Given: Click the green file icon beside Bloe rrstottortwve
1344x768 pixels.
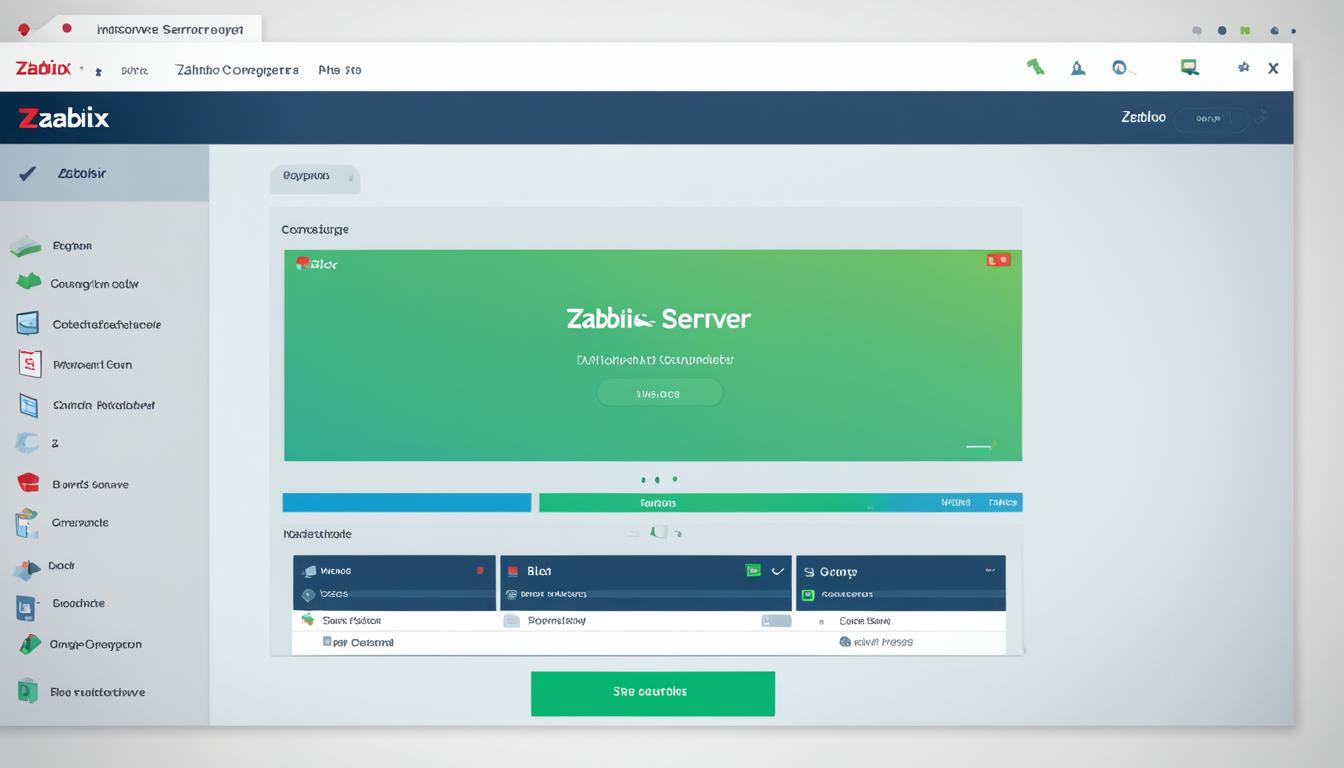Looking at the screenshot, I should point(28,690).
